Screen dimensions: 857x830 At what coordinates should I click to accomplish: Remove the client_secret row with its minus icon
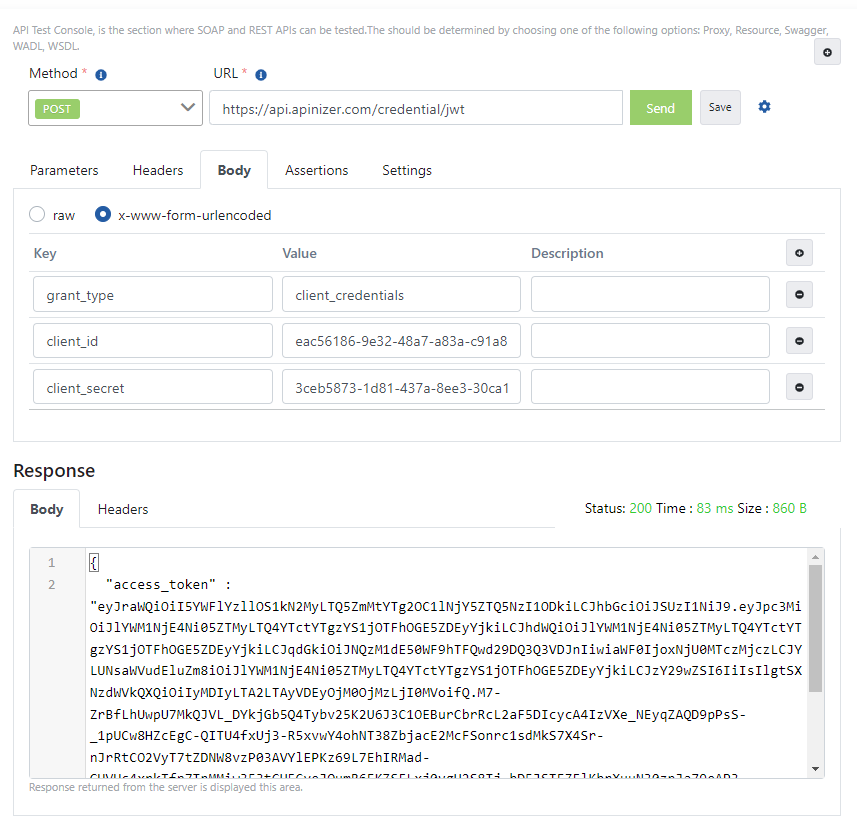click(798, 386)
